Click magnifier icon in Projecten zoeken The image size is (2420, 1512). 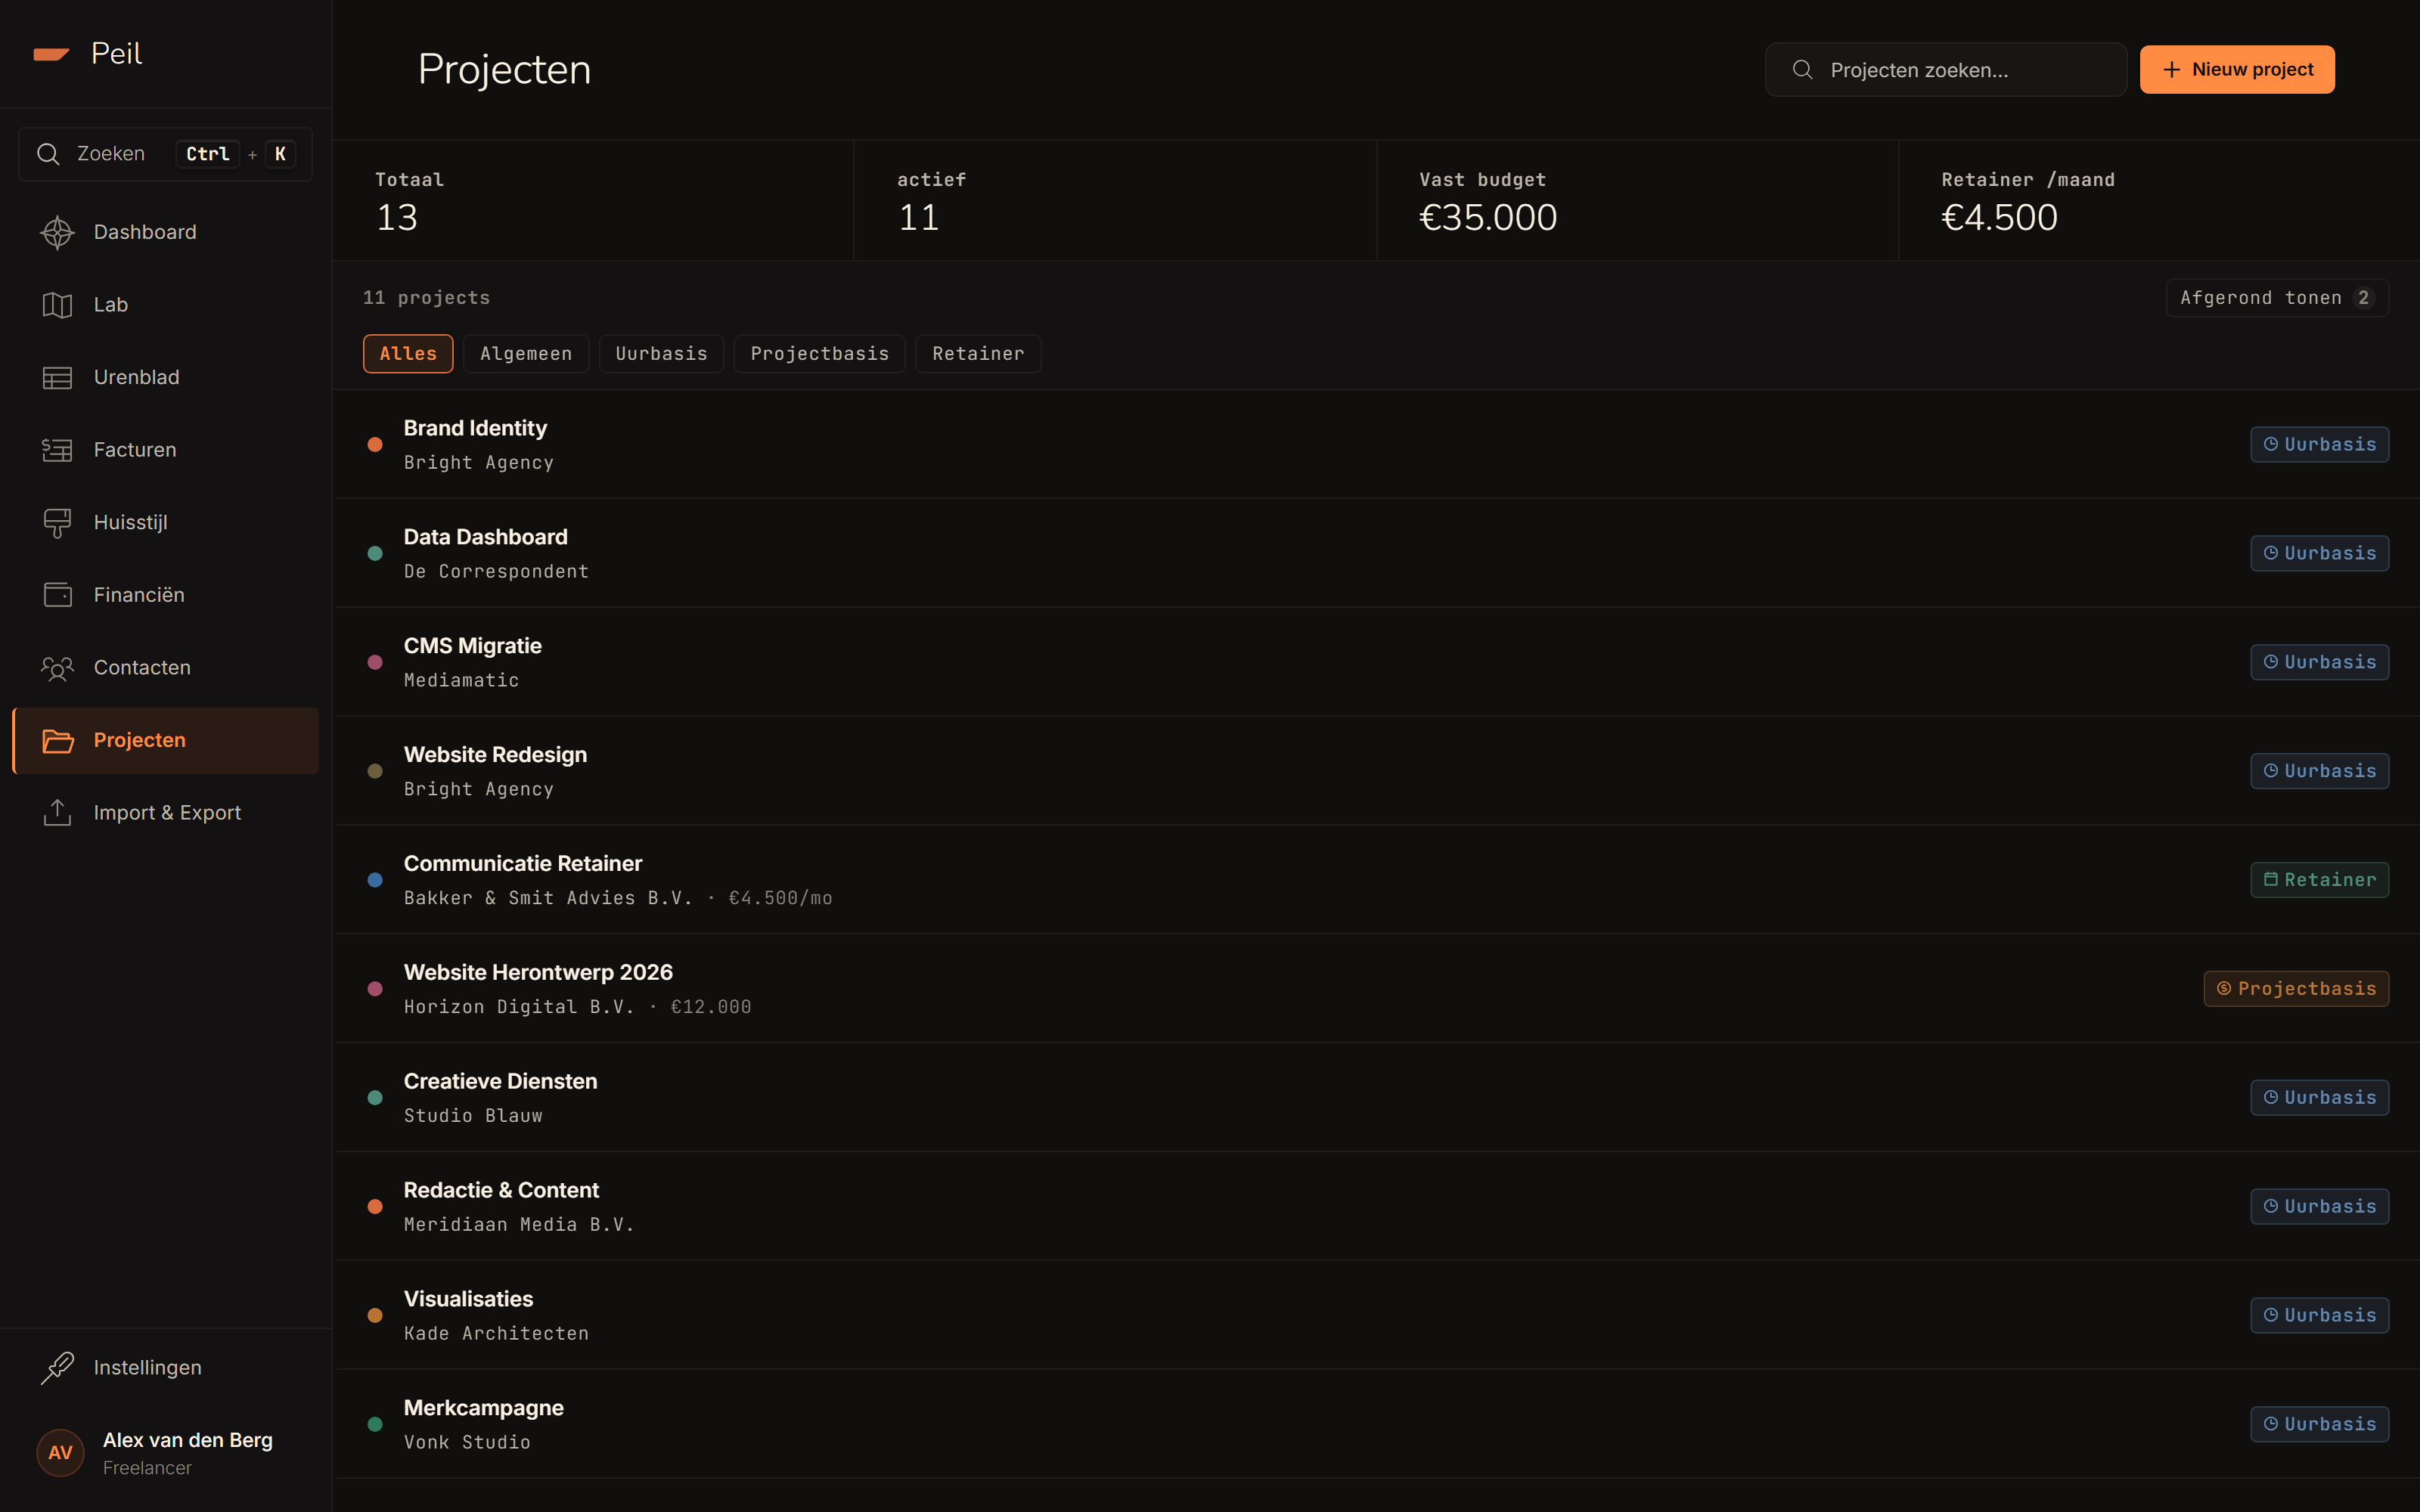[x=1802, y=70]
